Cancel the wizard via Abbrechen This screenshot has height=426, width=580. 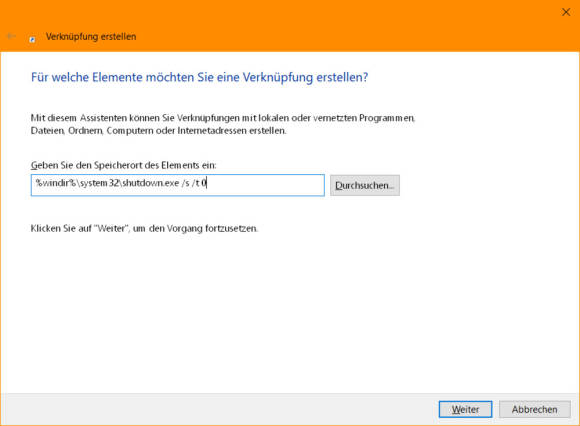point(535,409)
